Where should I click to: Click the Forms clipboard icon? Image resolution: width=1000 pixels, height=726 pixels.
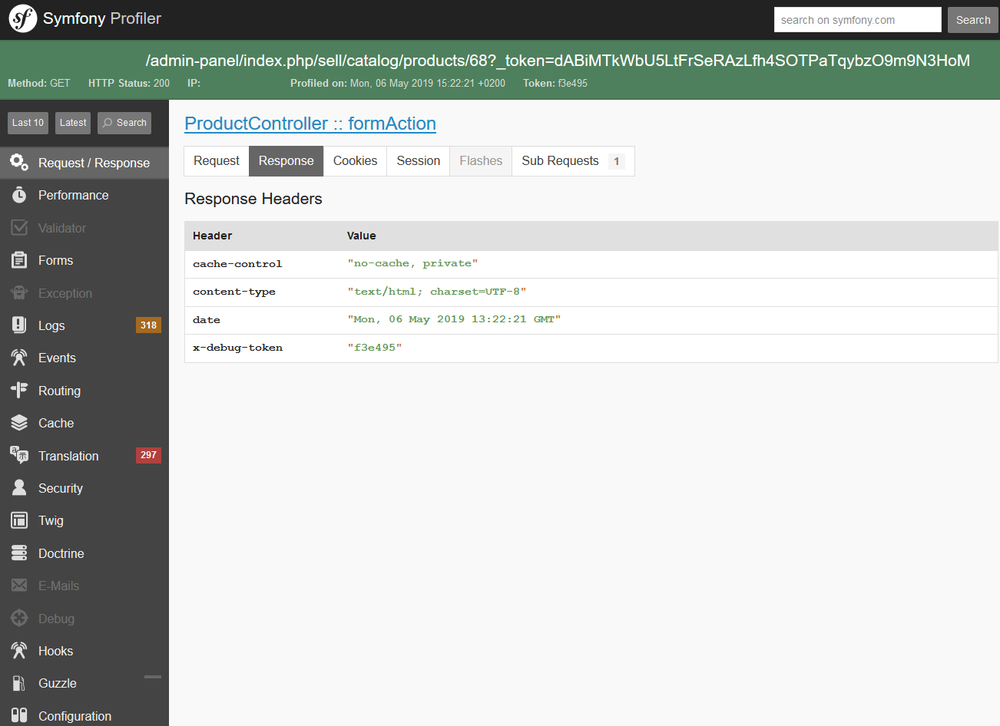coord(19,260)
